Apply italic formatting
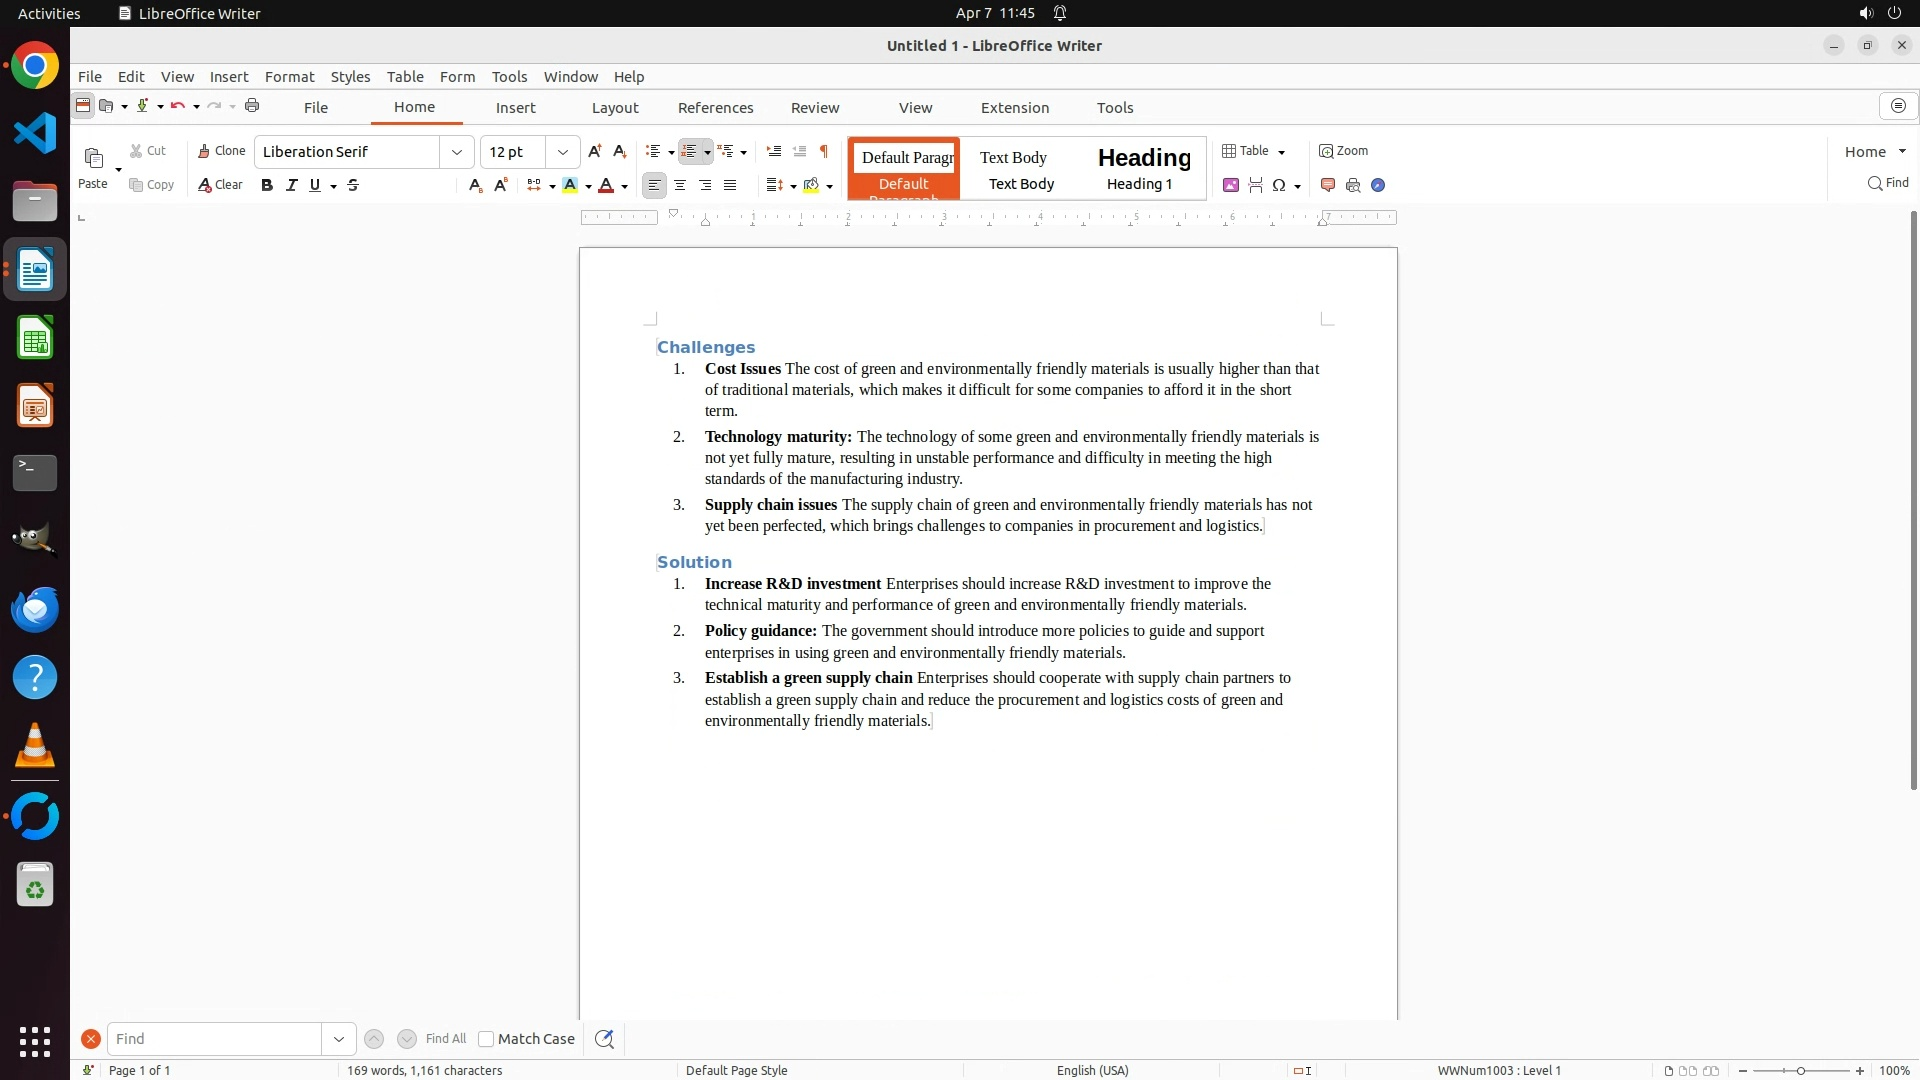 (292, 185)
